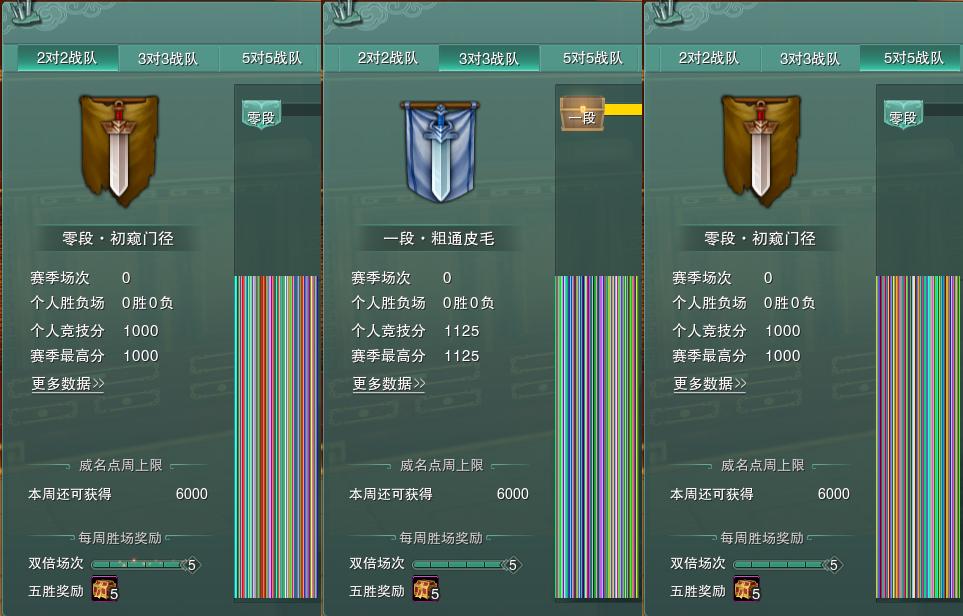Open 更多数据 link in left panel
Image resolution: width=963 pixels, height=616 pixels.
(x=68, y=384)
